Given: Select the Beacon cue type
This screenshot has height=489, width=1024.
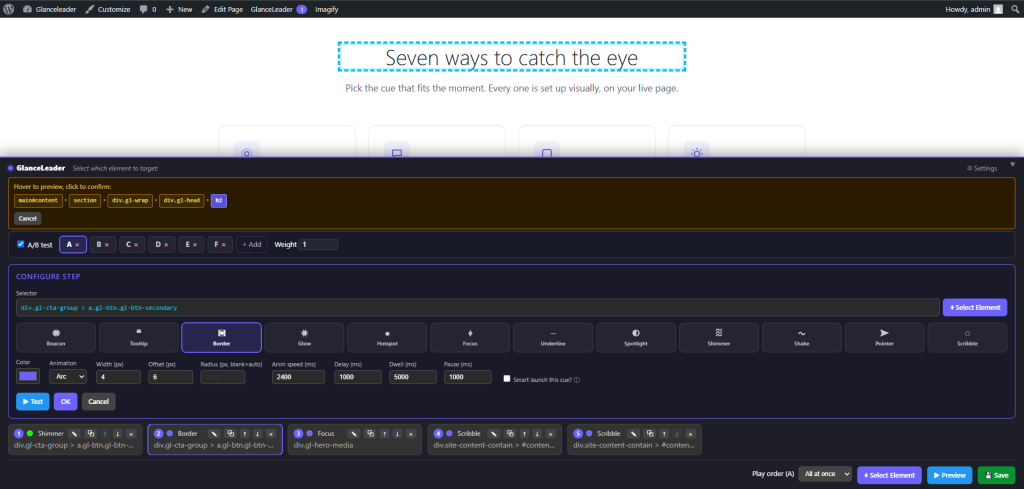Looking at the screenshot, I should 56,338.
